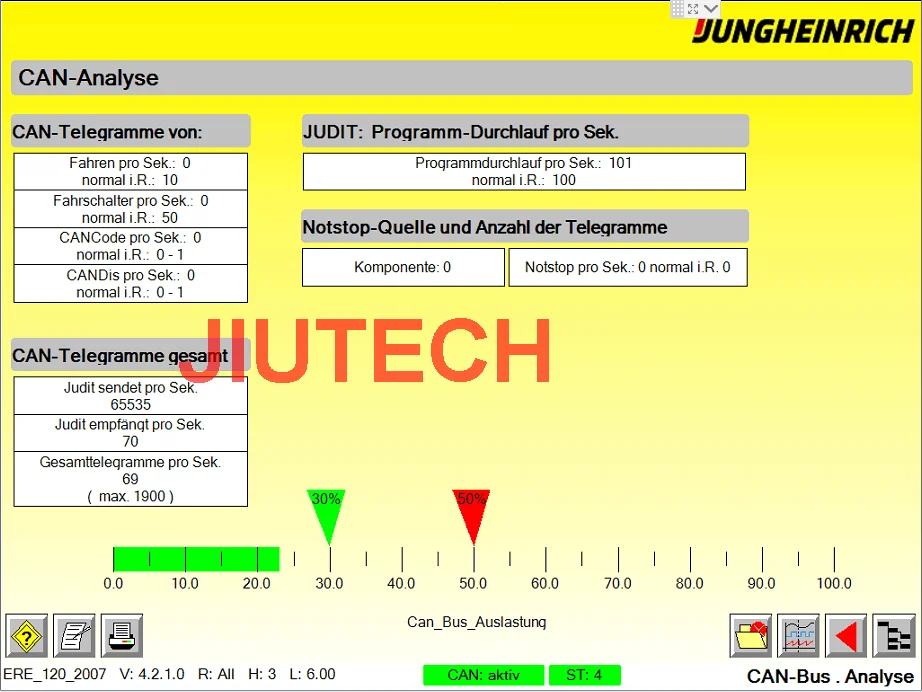Click the Can_Bus_Auslastung label

tap(477, 622)
